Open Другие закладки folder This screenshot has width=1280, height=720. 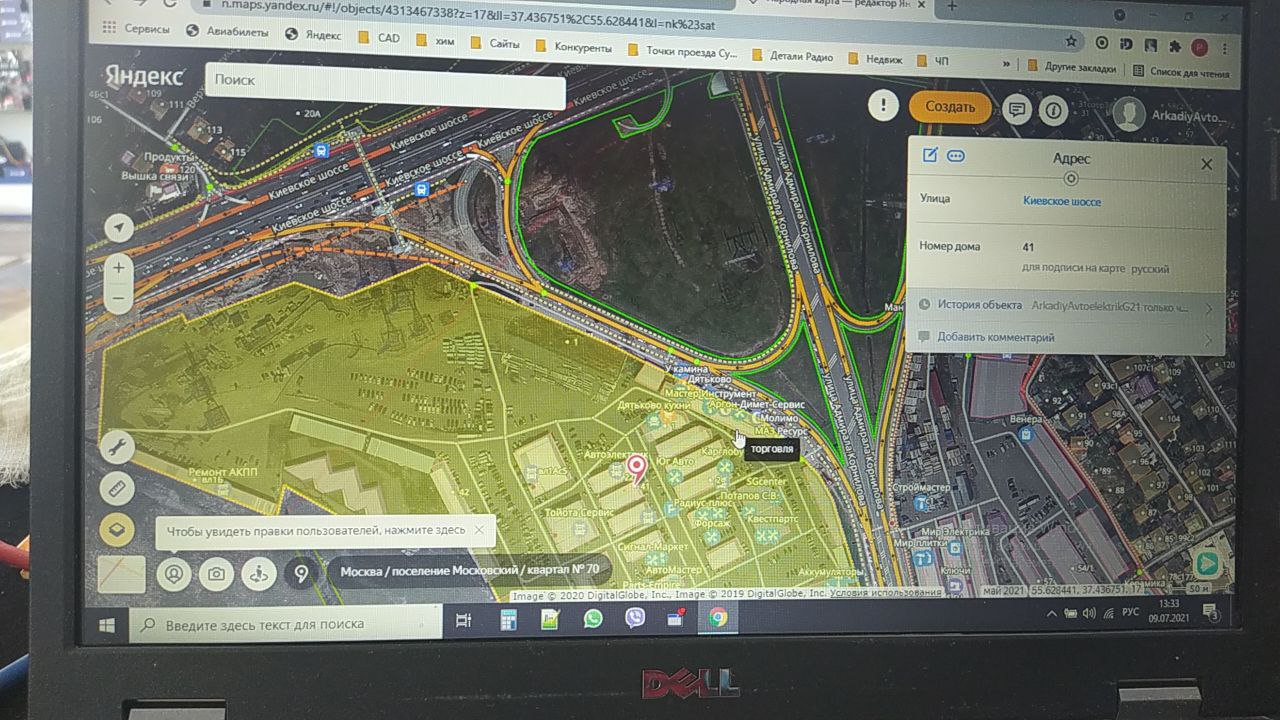coord(1071,67)
